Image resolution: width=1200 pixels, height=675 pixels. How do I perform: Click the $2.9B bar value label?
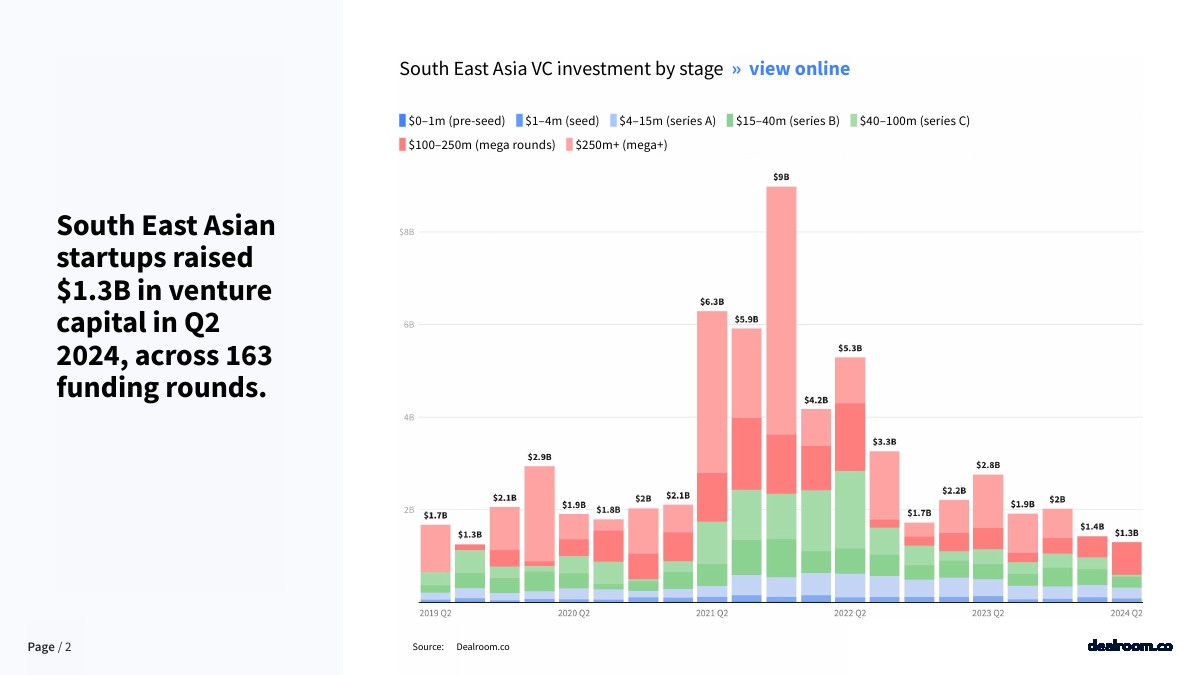click(539, 457)
